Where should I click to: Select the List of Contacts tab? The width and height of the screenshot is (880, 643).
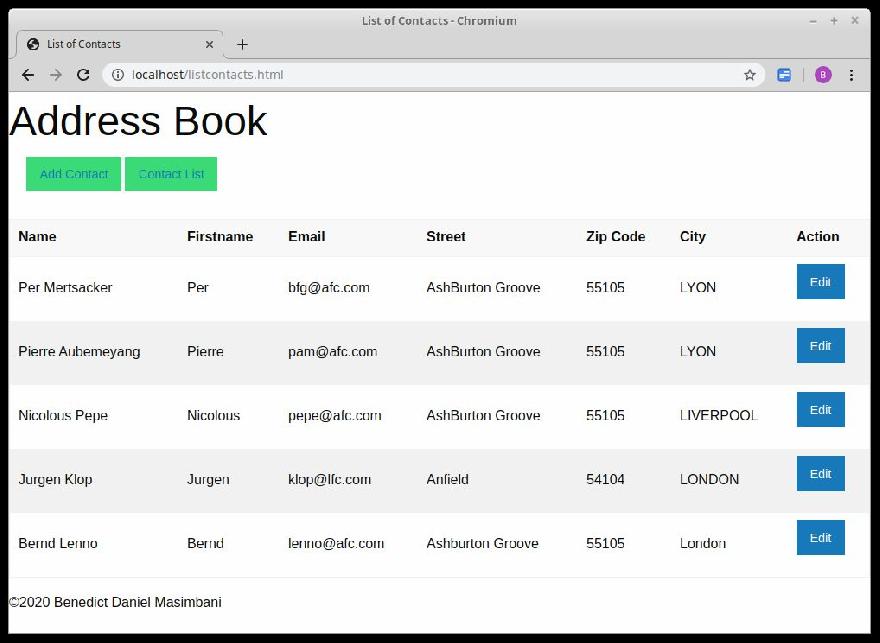[x=119, y=44]
